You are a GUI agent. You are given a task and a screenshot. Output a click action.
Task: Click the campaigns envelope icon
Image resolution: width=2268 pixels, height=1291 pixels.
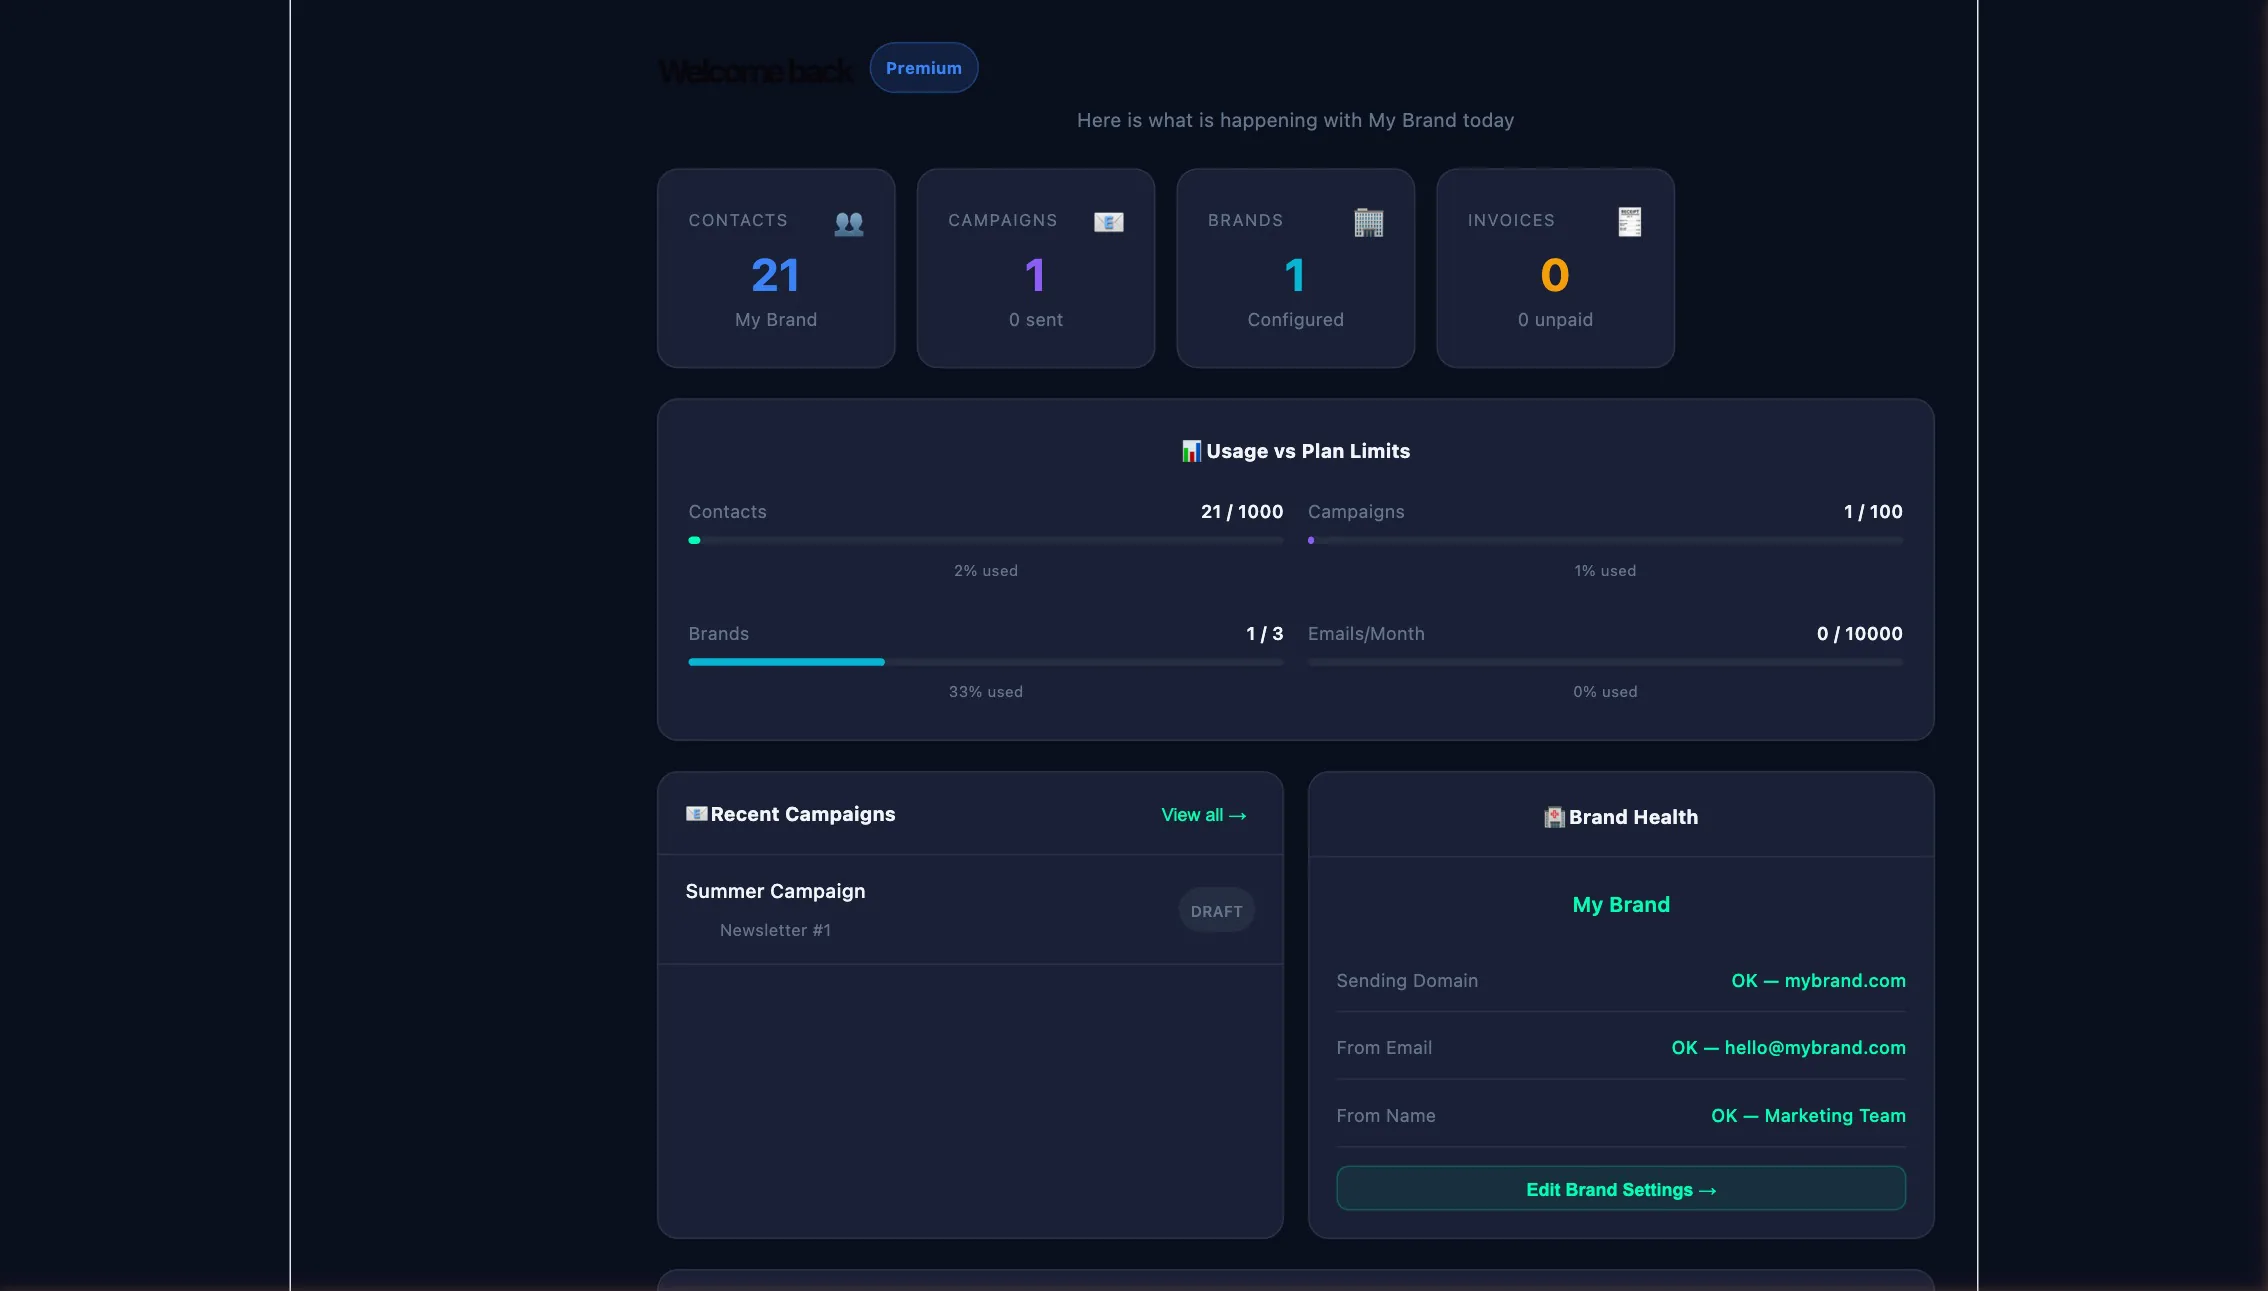point(1109,222)
